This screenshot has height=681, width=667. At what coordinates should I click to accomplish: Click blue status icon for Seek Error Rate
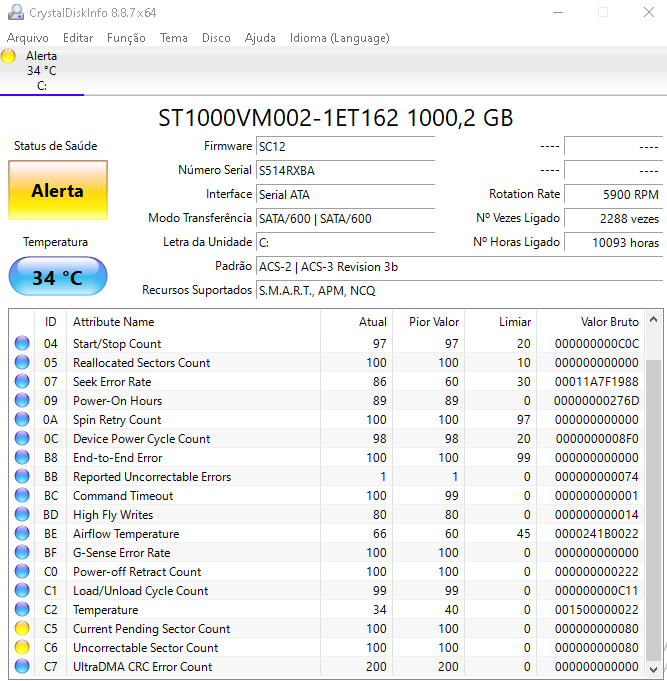(x=22, y=381)
